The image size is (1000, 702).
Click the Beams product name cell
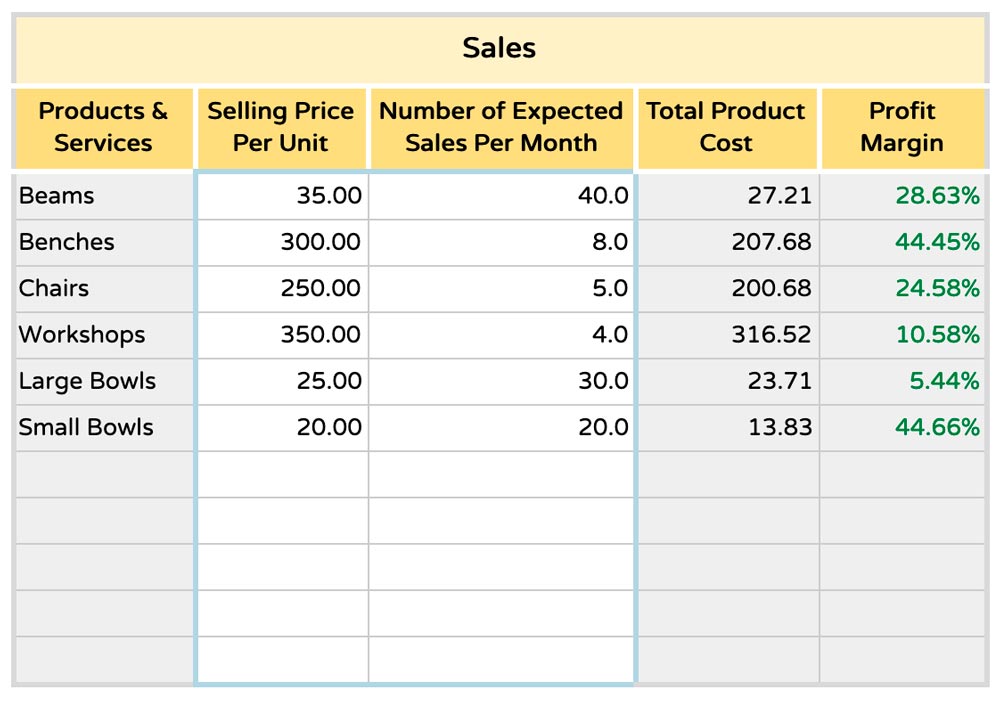(105, 196)
